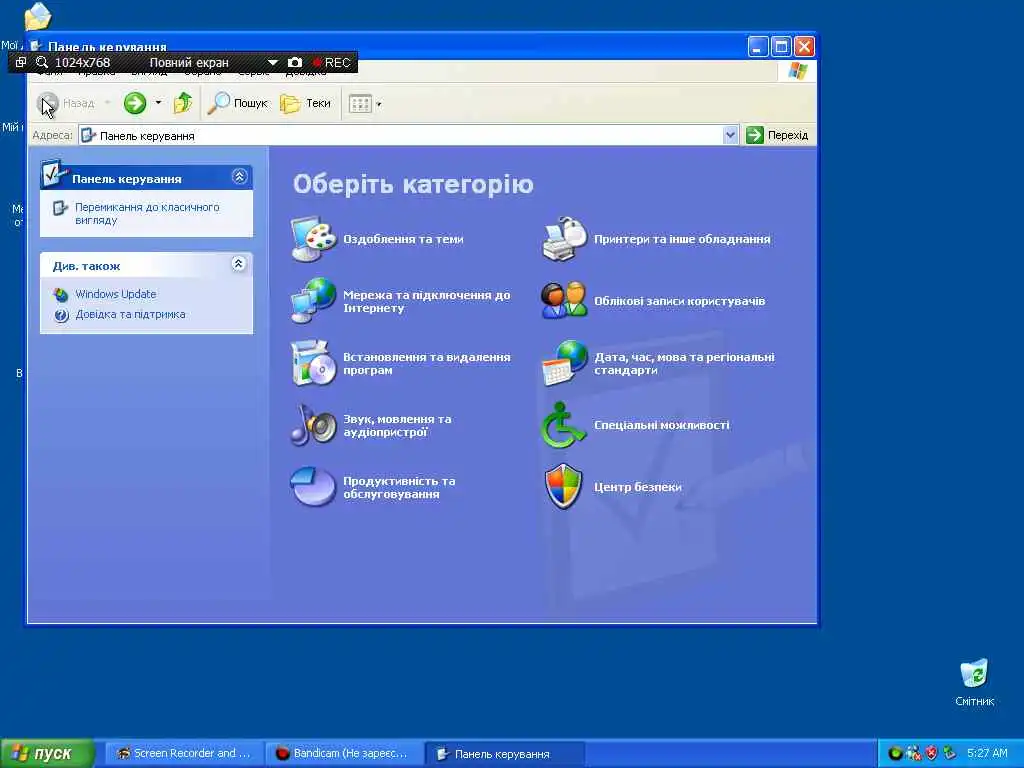
Task: Open the Network and Internet connections globe icon
Action: (x=313, y=300)
